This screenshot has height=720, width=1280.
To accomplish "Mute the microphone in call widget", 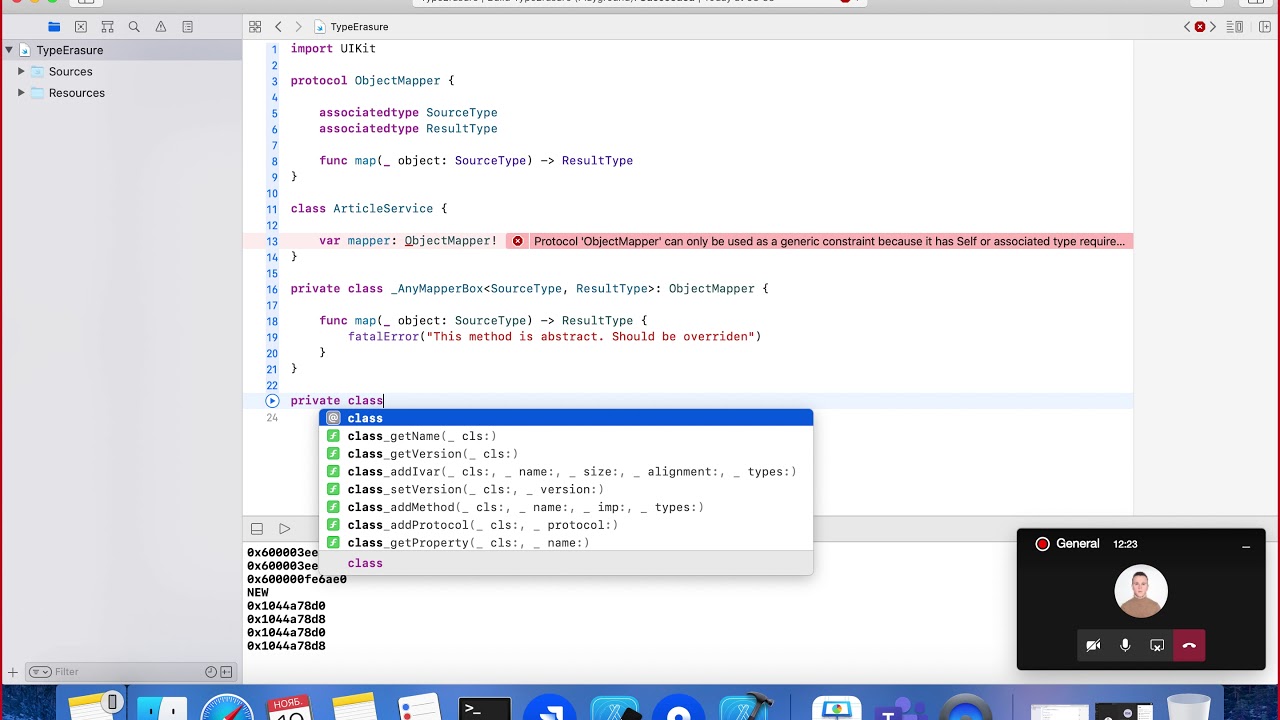I will 1125,646.
